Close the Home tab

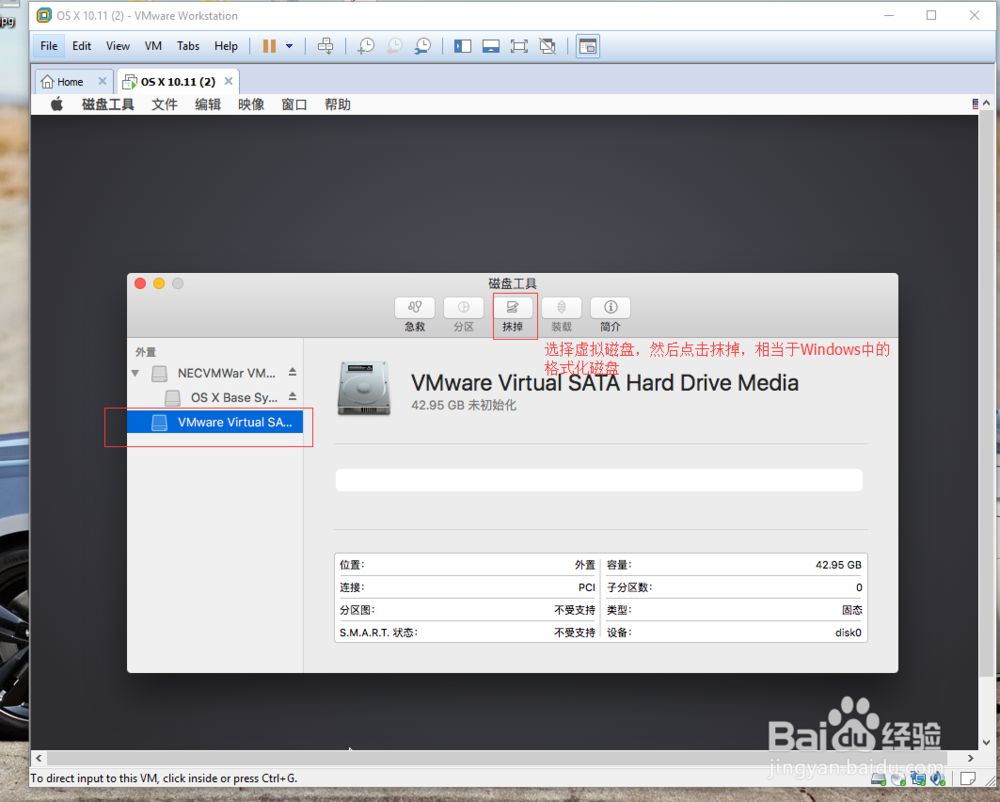coord(102,81)
